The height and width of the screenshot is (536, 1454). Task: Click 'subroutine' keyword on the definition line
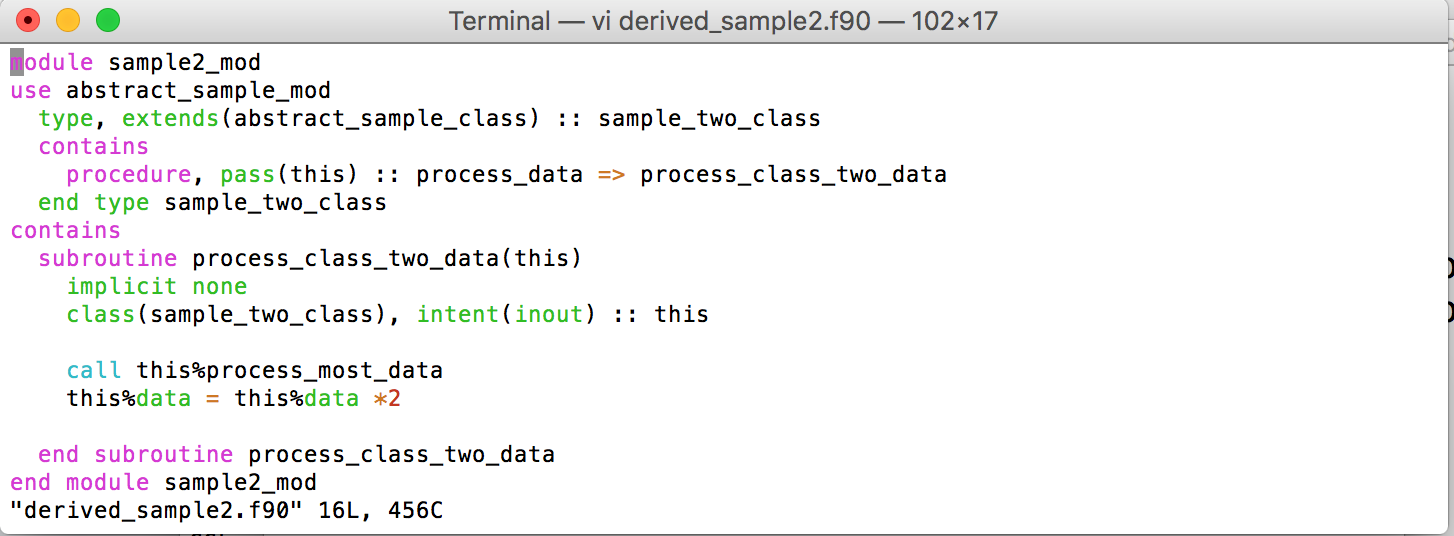tap(108, 259)
